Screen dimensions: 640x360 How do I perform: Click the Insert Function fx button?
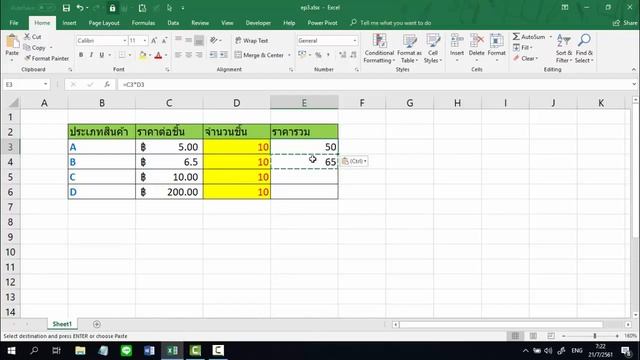pyautogui.click(x=107, y=84)
